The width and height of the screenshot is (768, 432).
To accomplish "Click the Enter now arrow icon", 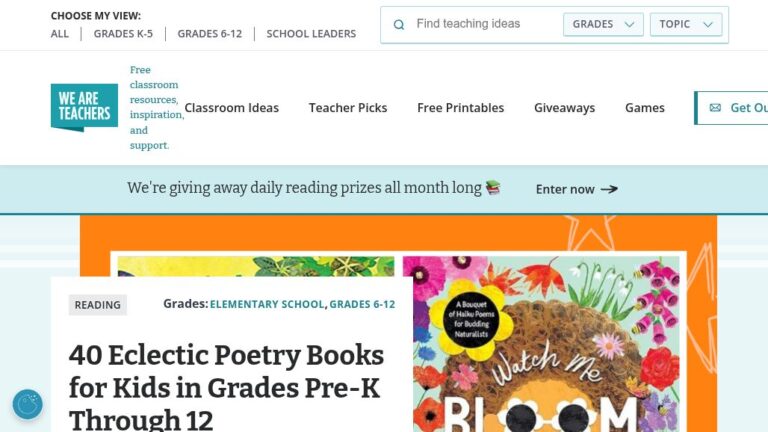I will tap(609, 189).
